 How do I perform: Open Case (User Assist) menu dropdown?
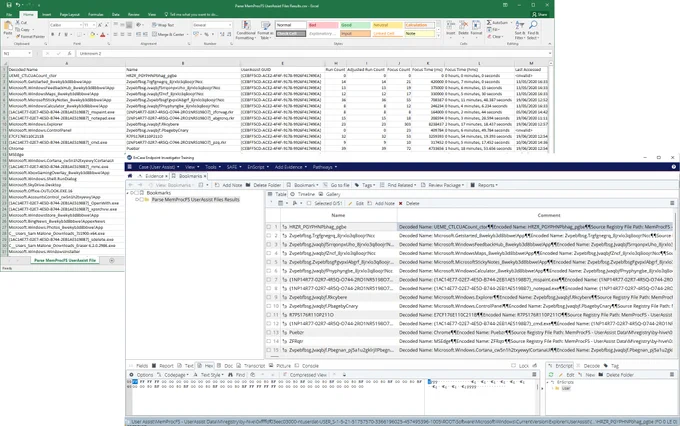click(x=159, y=167)
